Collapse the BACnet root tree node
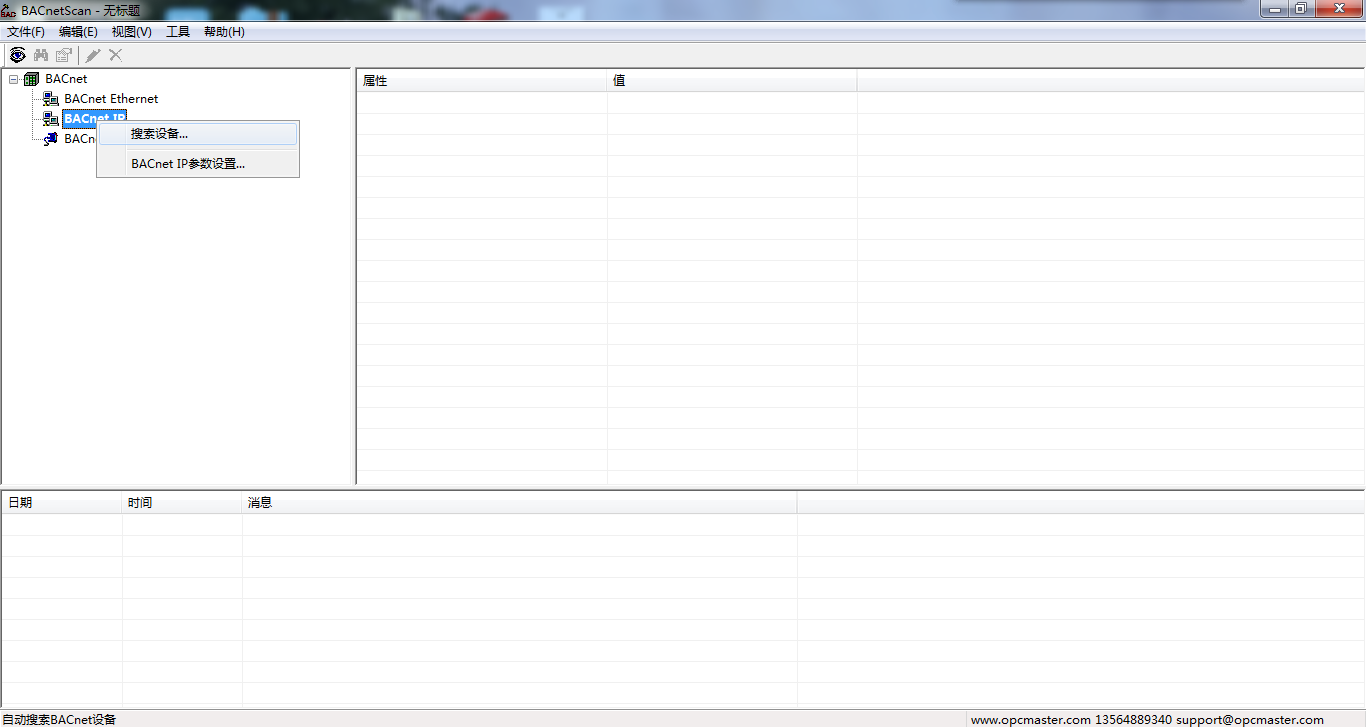 [13, 79]
